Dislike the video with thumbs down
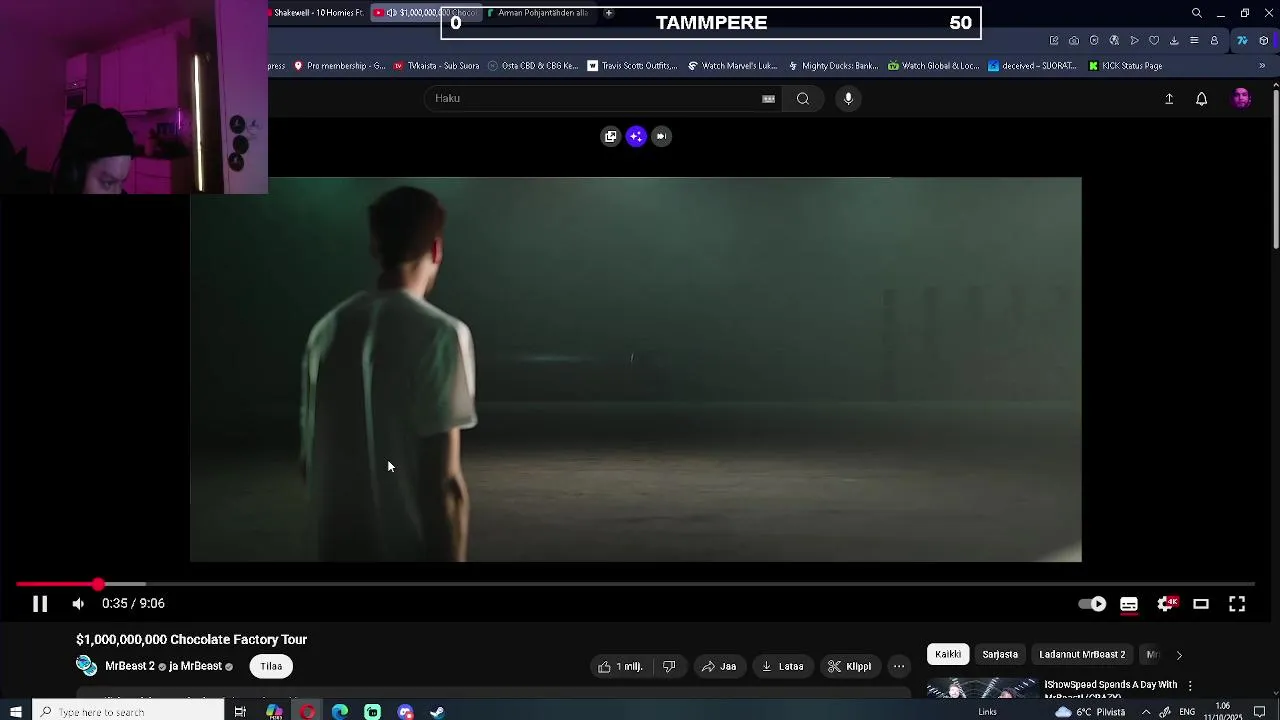The image size is (1280, 720). (x=669, y=667)
